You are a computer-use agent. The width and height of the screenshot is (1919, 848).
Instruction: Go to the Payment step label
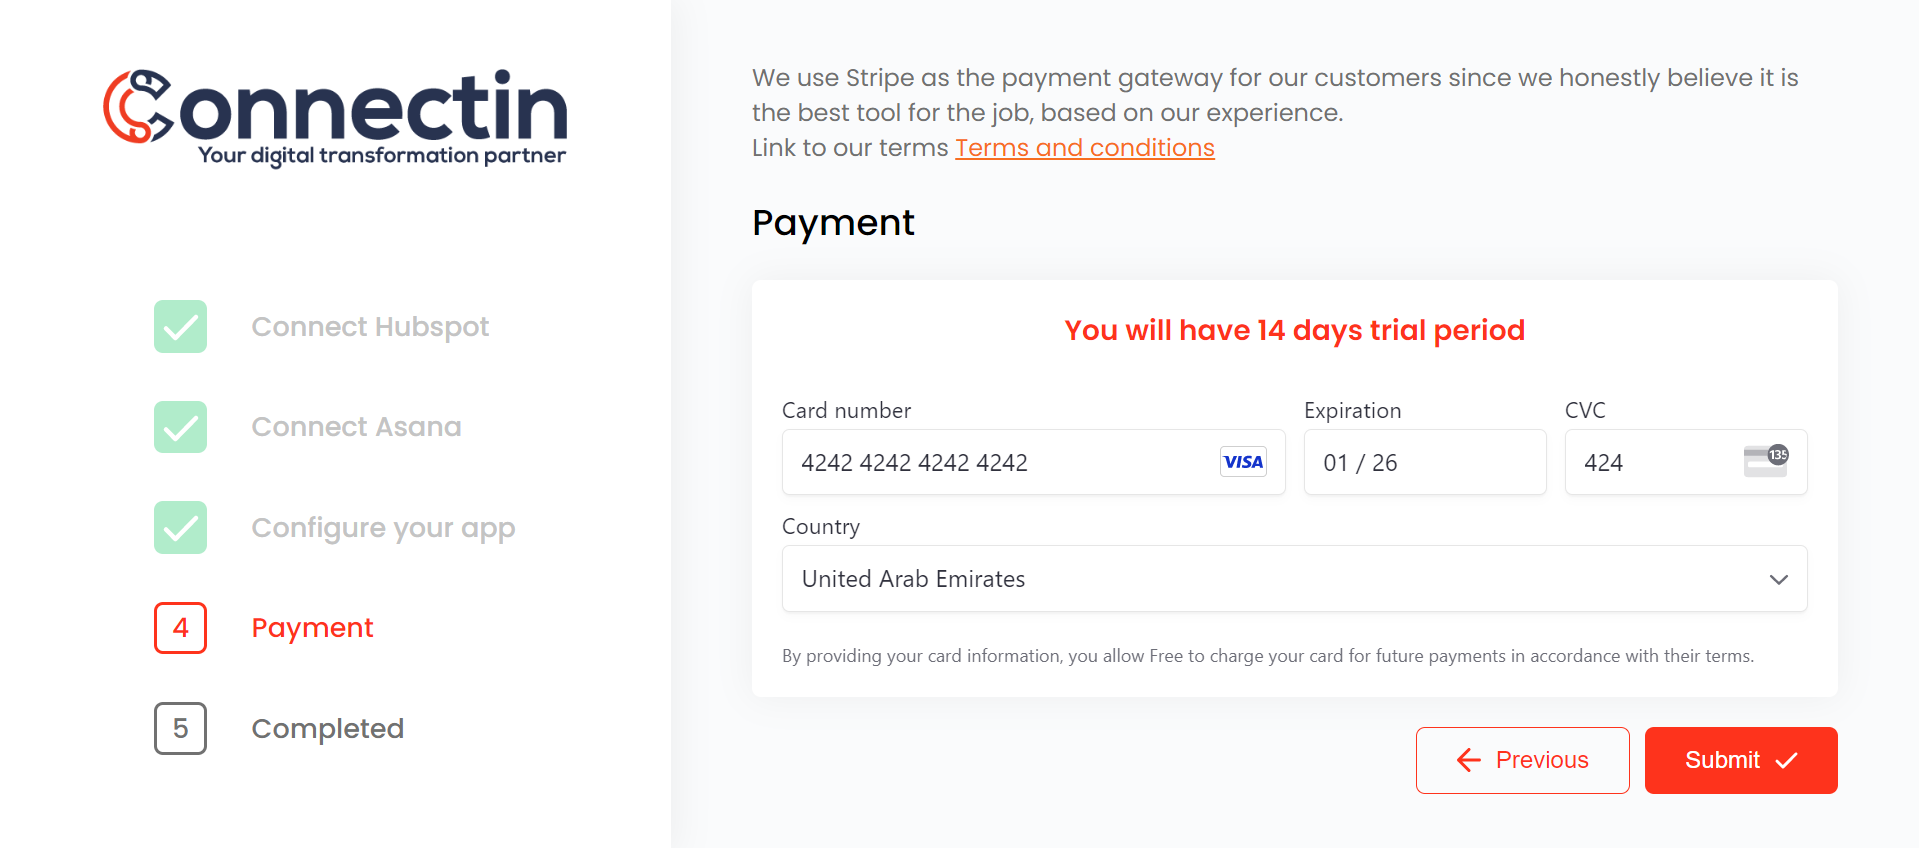(312, 628)
